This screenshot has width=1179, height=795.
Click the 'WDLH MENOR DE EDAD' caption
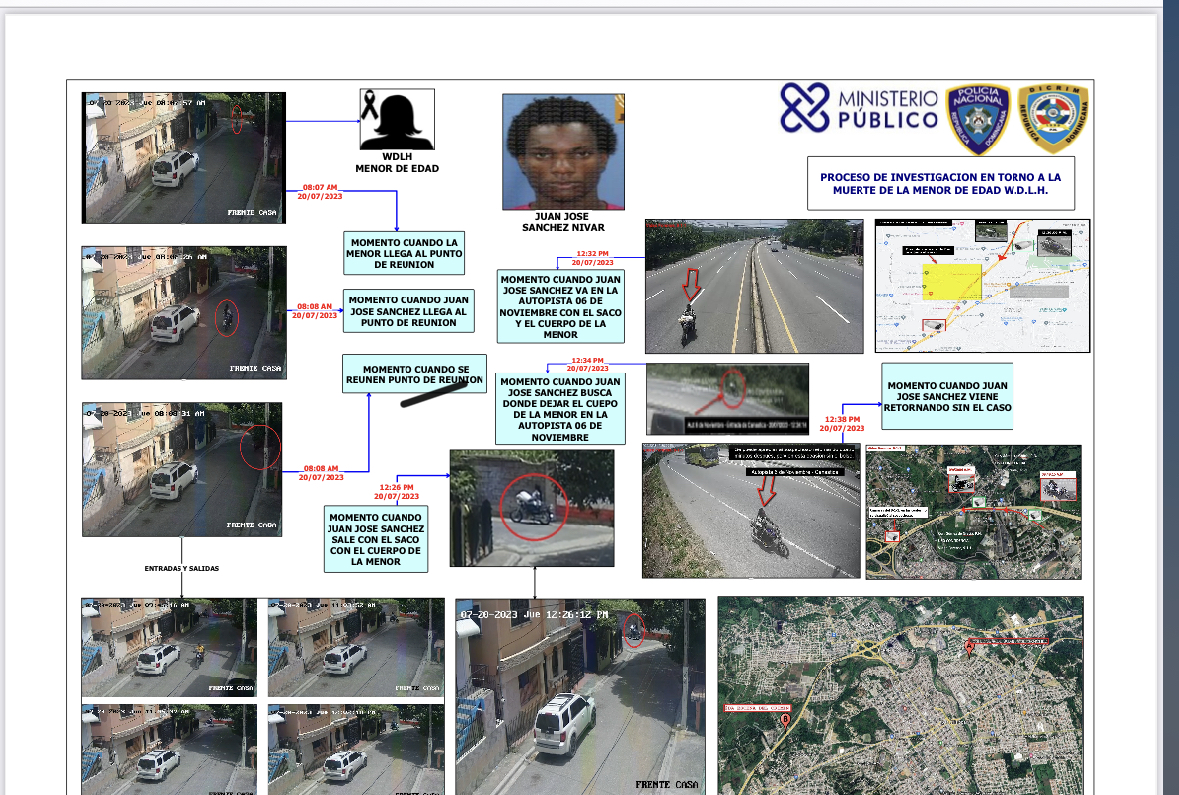click(397, 162)
